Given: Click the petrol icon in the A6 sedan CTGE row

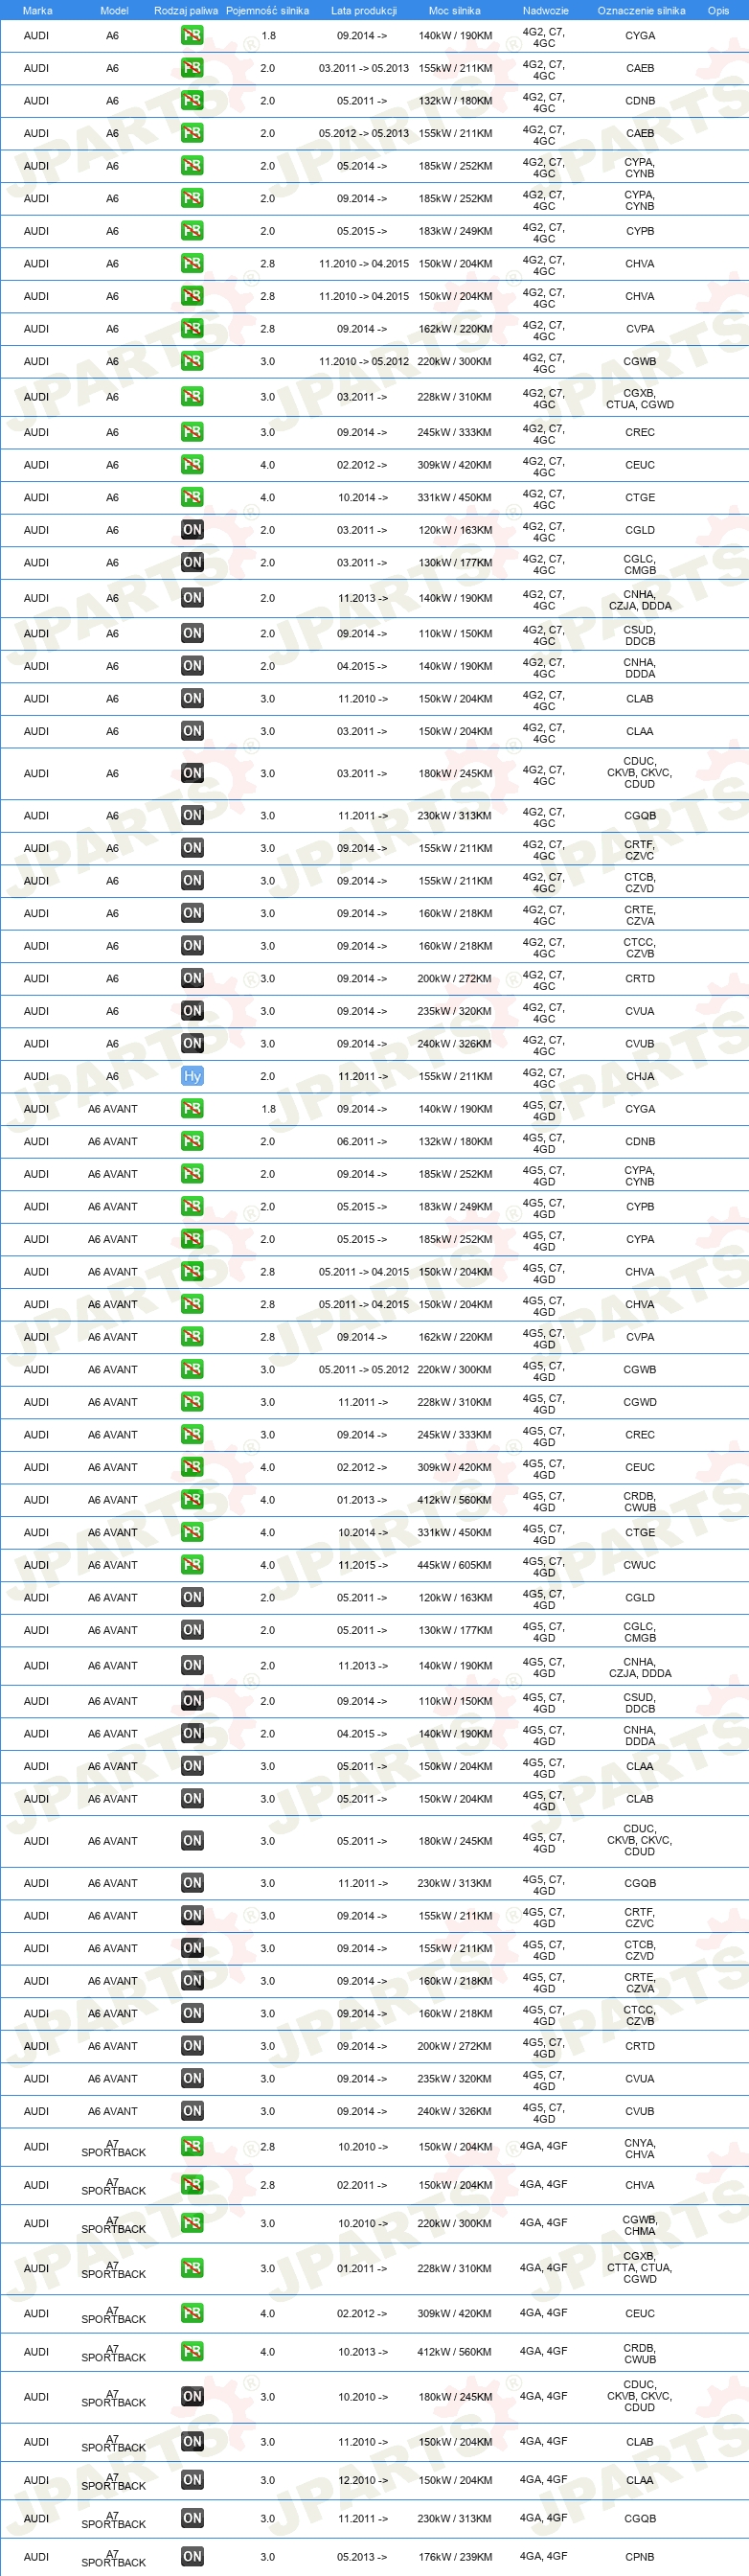Looking at the screenshot, I should click(192, 497).
